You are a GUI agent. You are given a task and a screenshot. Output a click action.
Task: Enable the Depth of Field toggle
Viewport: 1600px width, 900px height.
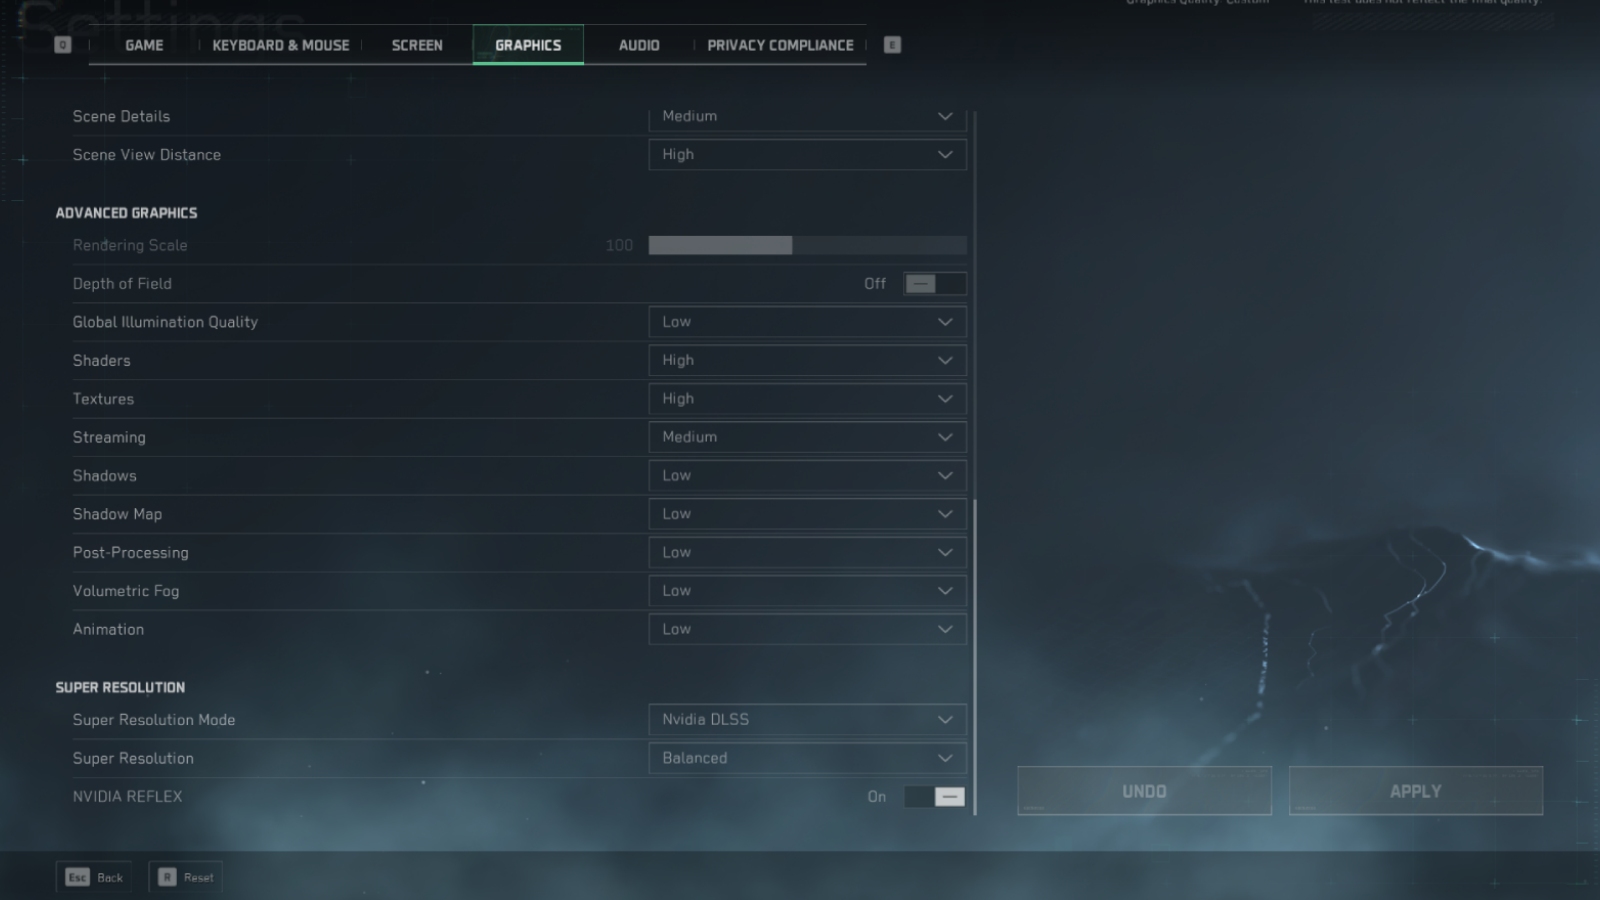934,283
